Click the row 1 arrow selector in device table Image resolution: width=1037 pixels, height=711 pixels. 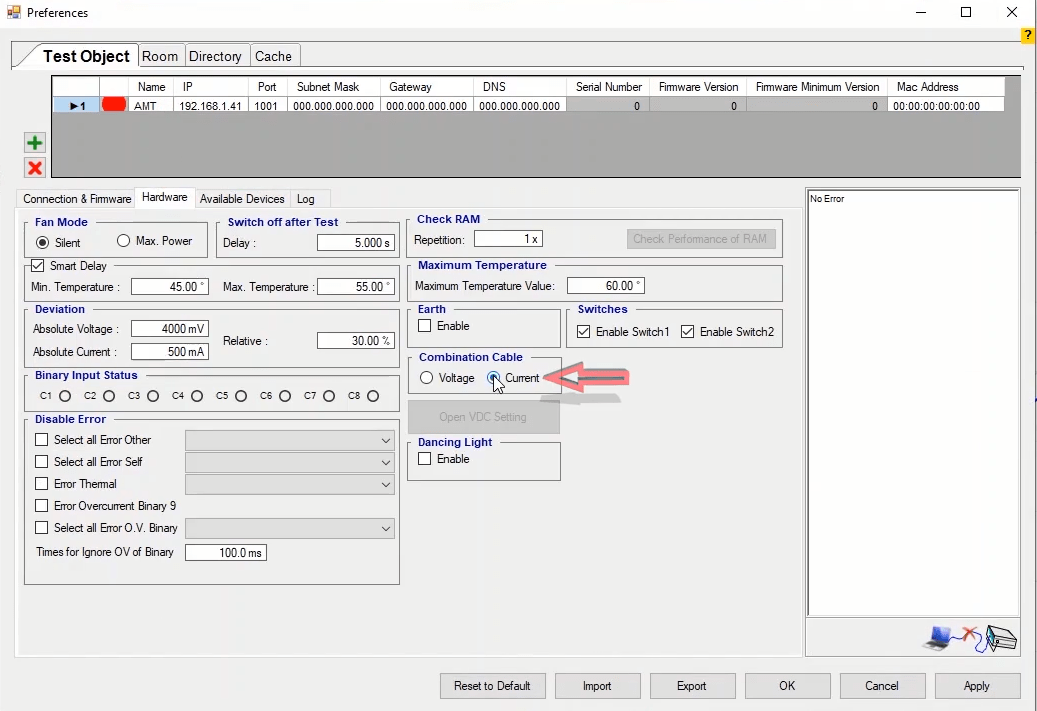(x=76, y=105)
